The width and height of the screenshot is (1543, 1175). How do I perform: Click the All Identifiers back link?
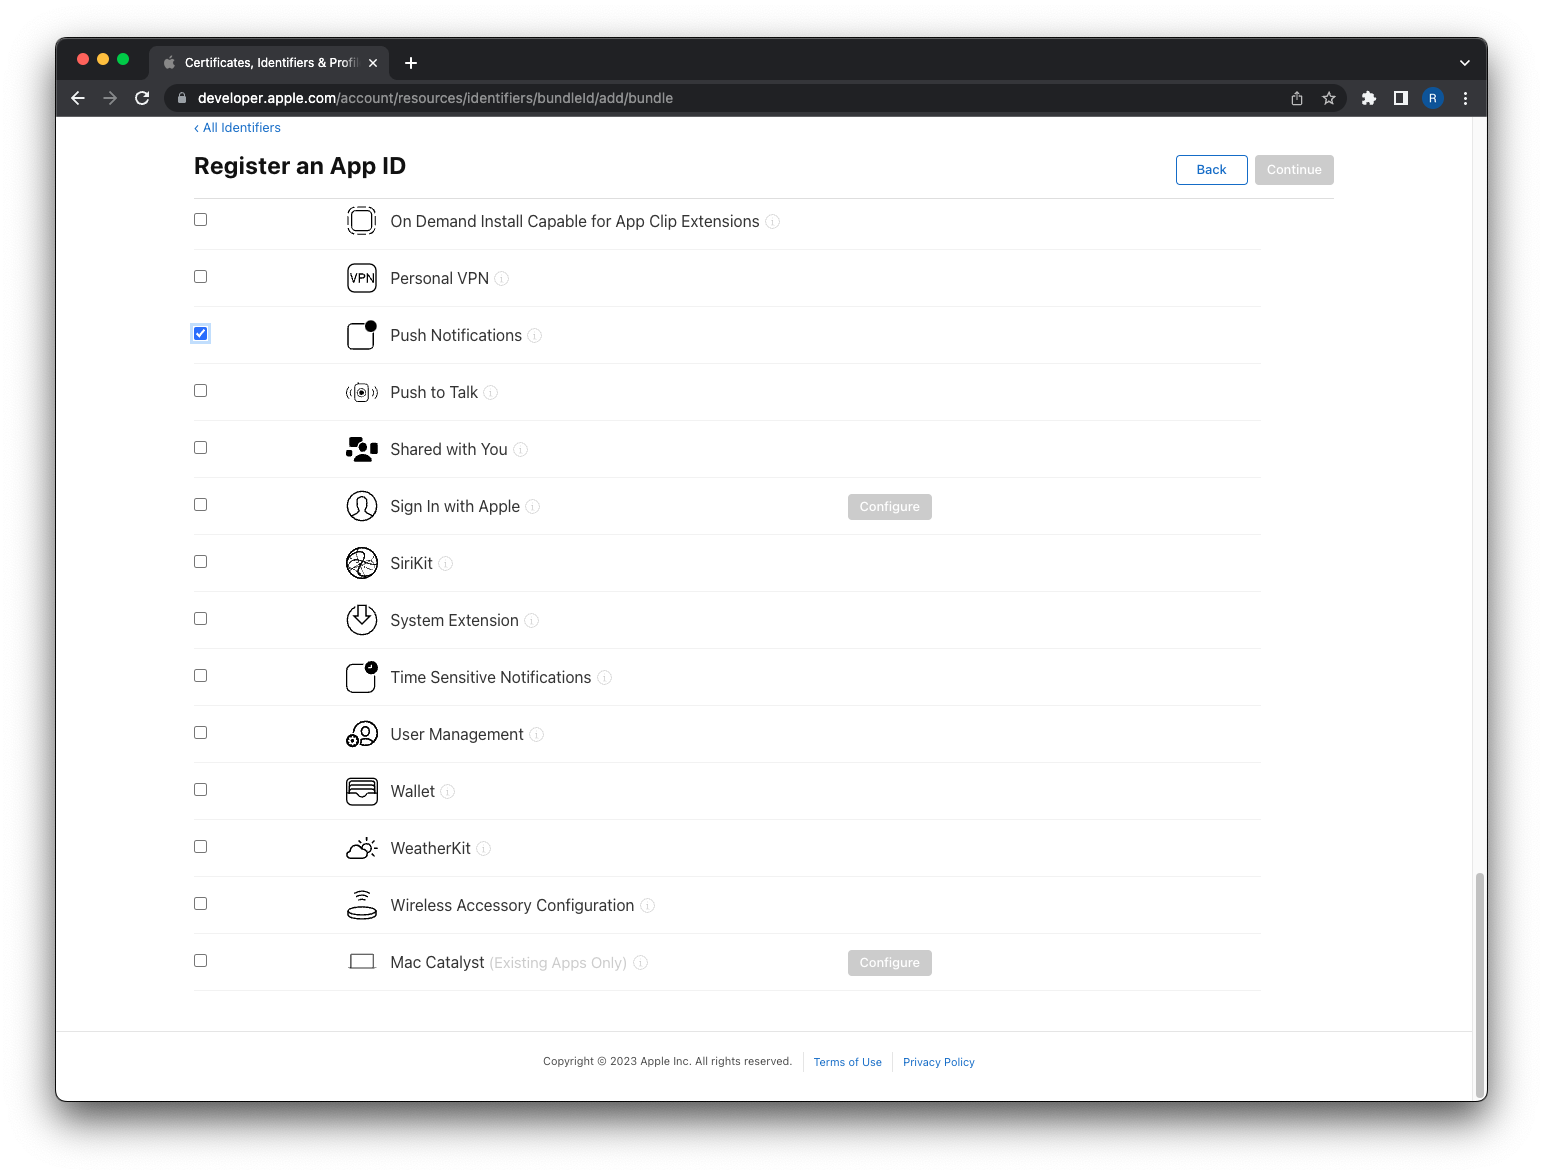(237, 127)
